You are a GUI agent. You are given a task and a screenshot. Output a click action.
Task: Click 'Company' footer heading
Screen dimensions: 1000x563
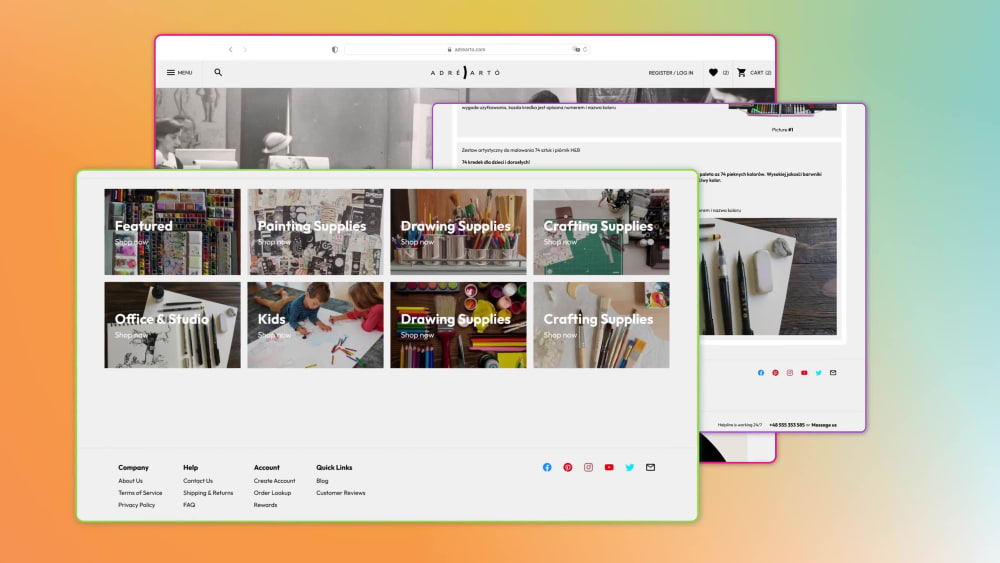point(133,467)
